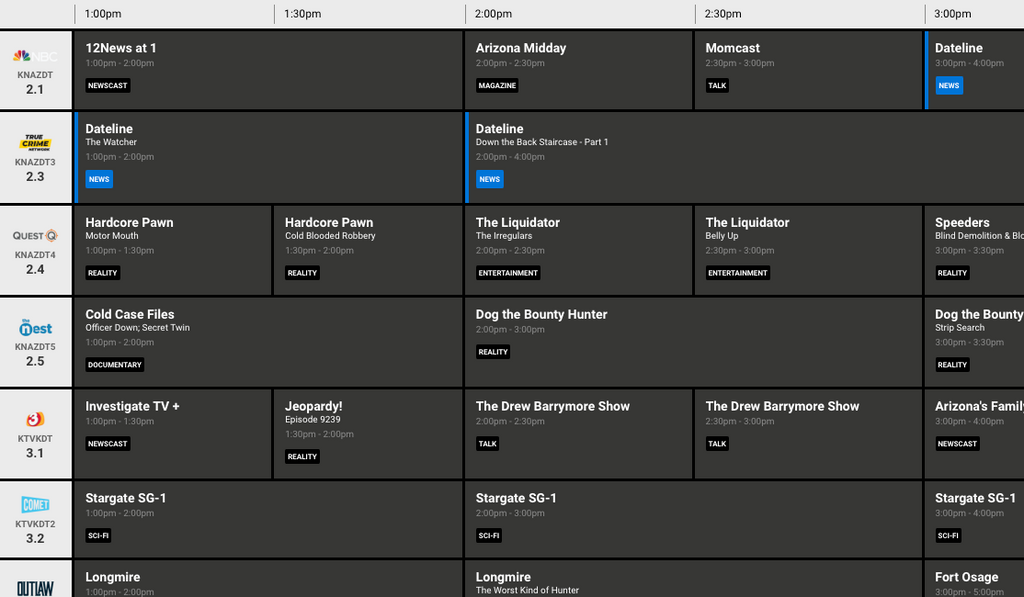Screen dimensions: 1024x597
Task: Click the channel number 3.2 label
Action: pos(35,539)
